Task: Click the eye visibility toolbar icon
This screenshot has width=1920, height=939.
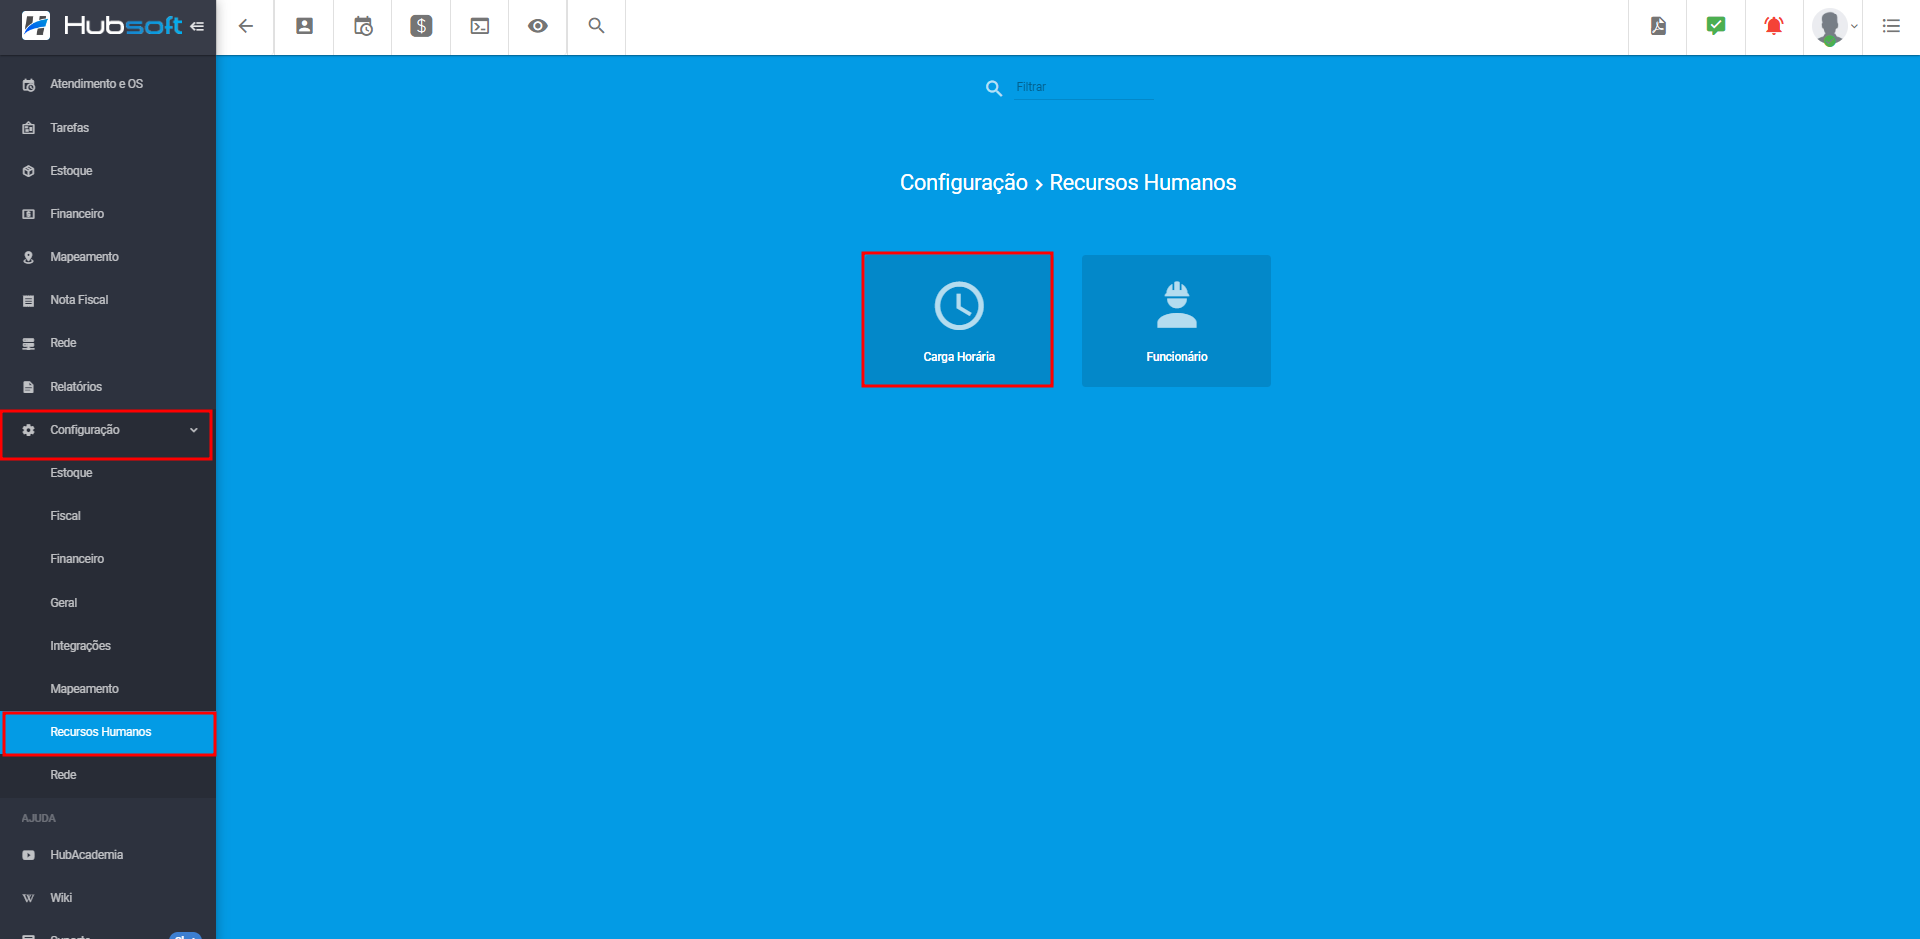Action: (538, 26)
